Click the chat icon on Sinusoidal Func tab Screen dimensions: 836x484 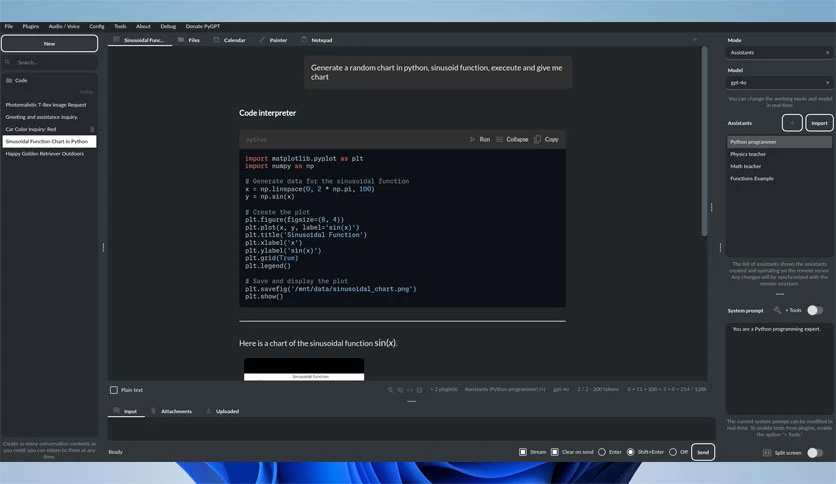[116, 39]
